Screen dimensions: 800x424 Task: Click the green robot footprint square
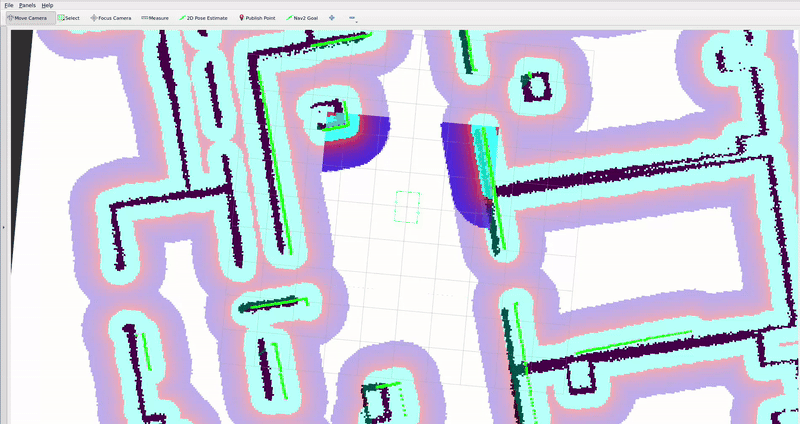tap(407, 207)
